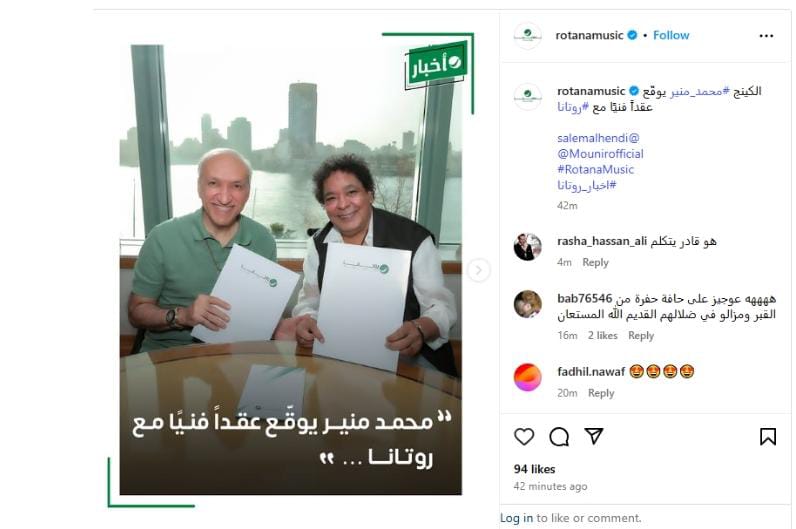Viewport: 796px width, 529px height.
Task: Open comment bubble icon
Action: coord(559,437)
